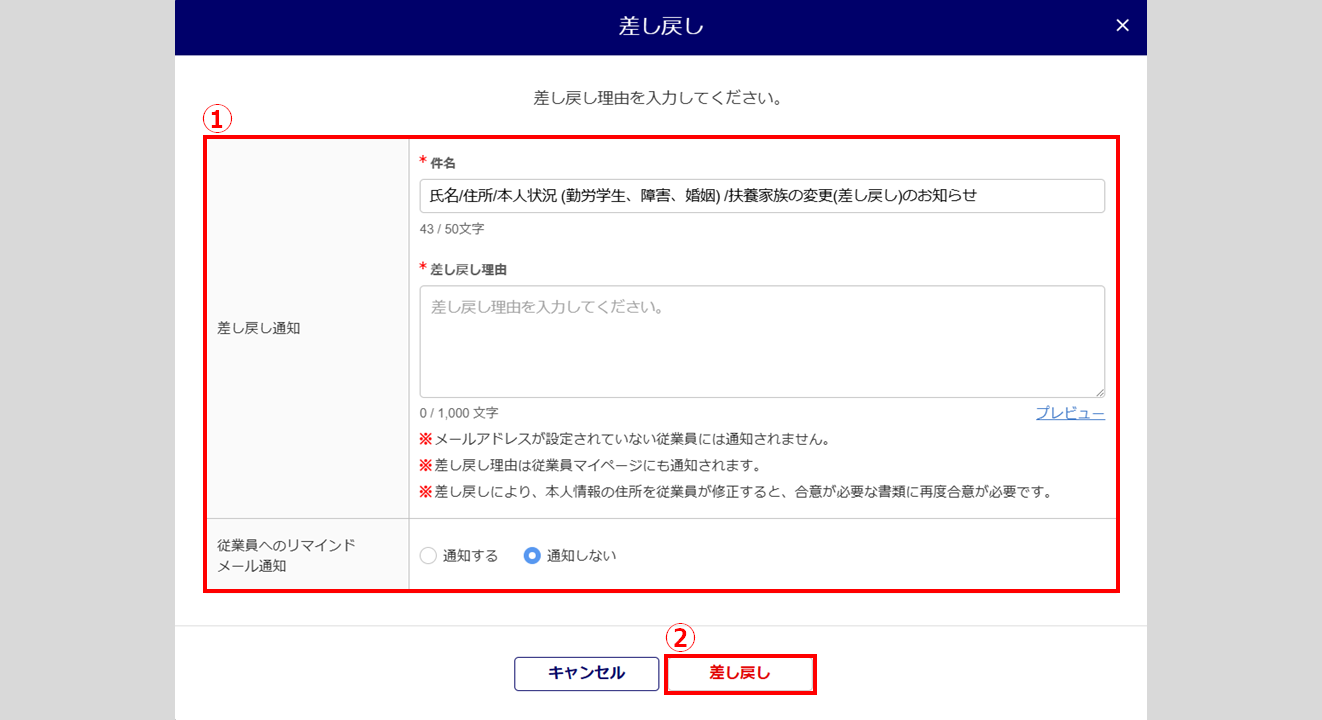The height and width of the screenshot is (720, 1322).
Task: Click the textarea resize grip icon
Action: (x=1099, y=392)
